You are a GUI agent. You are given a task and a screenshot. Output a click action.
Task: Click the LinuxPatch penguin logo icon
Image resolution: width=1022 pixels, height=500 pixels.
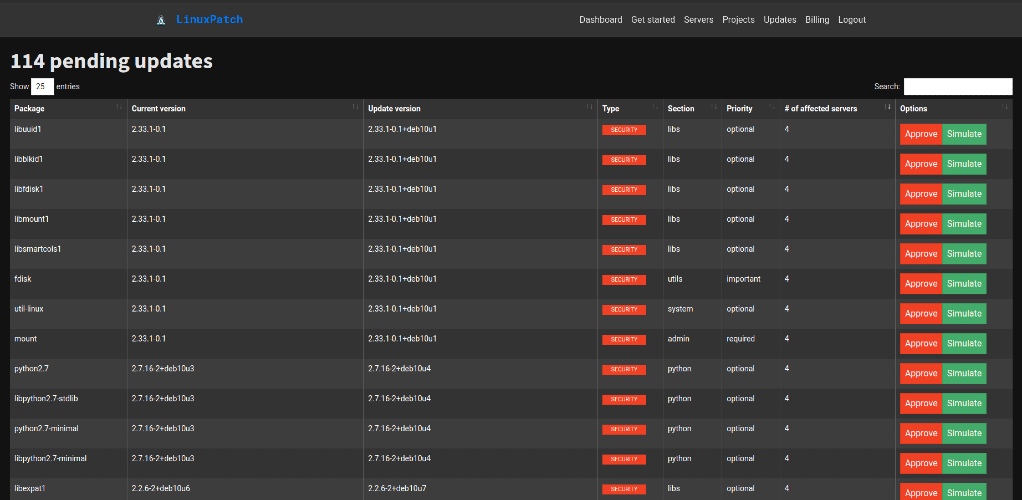click(161, 20)
